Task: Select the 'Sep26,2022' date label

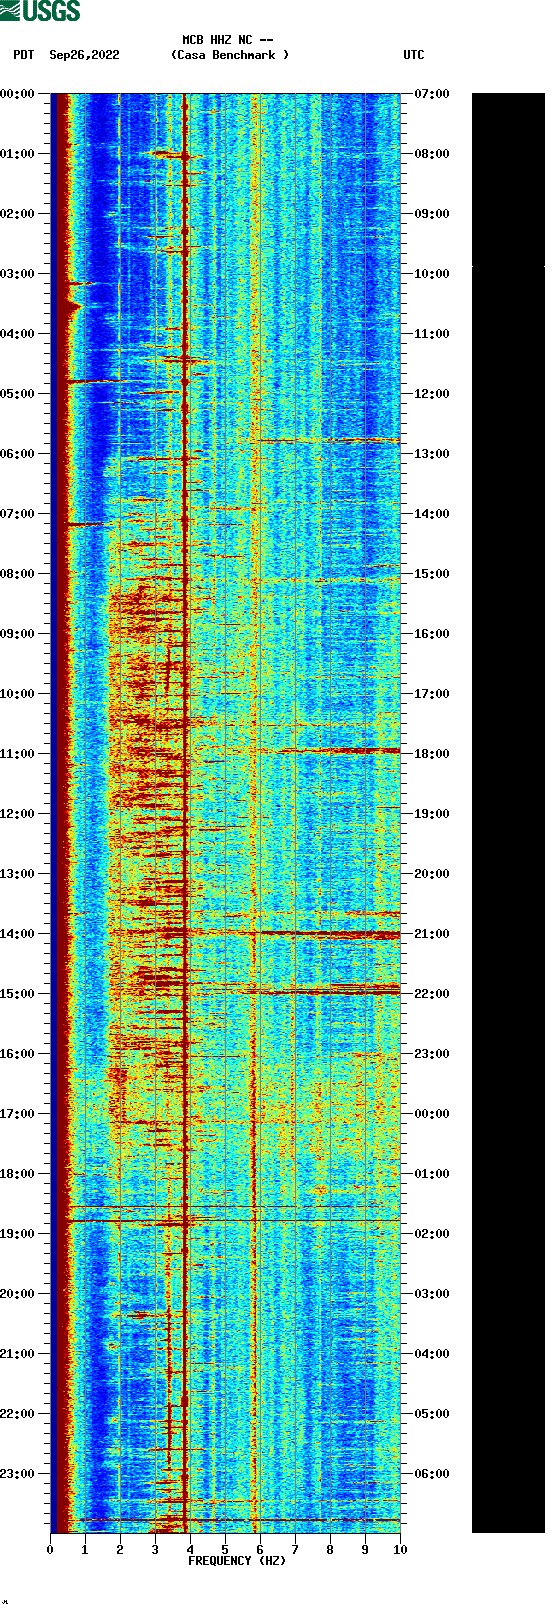Action: pos(84,55)
